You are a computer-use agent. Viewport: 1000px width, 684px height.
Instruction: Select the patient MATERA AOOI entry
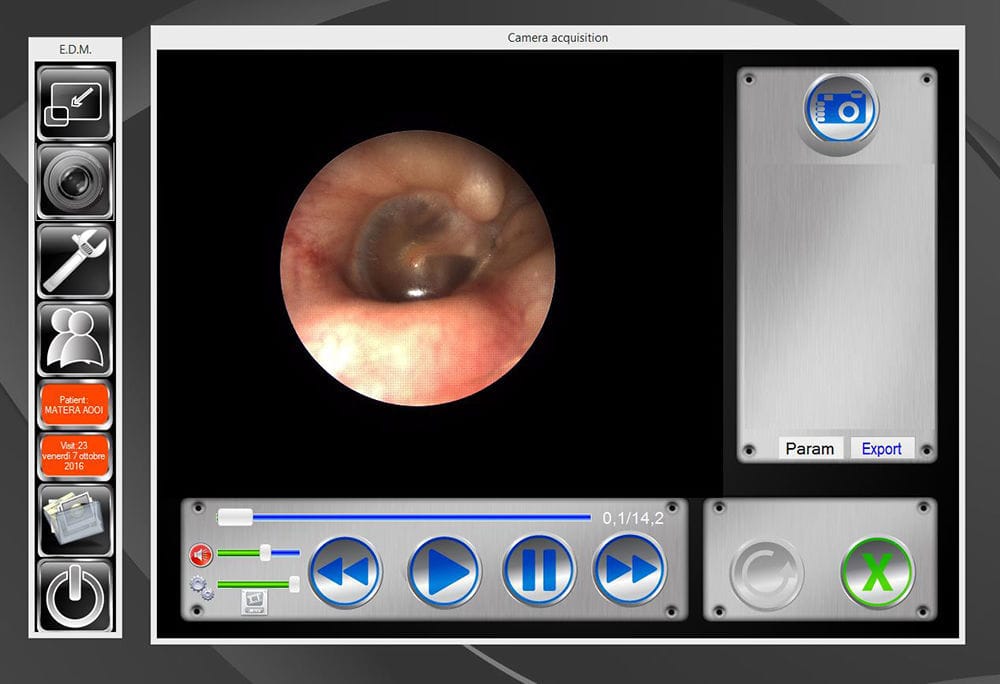74,403
